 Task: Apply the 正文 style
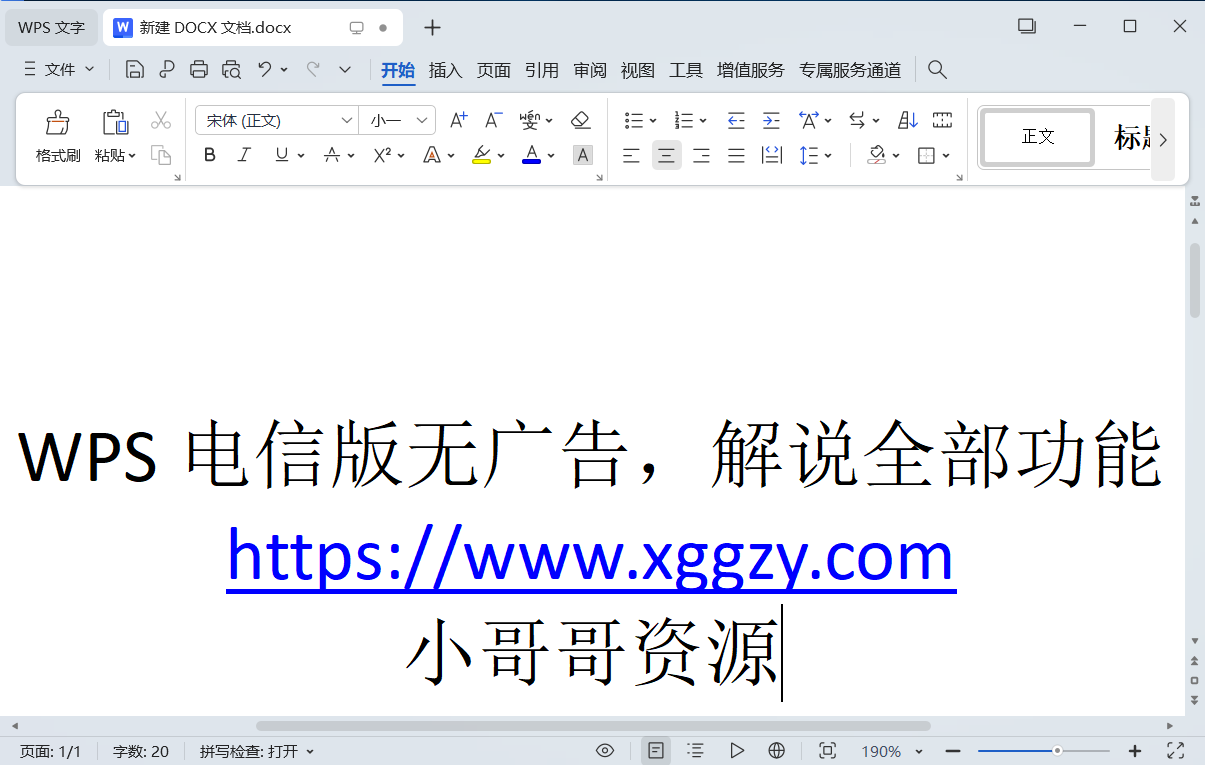coord(1038,137)
